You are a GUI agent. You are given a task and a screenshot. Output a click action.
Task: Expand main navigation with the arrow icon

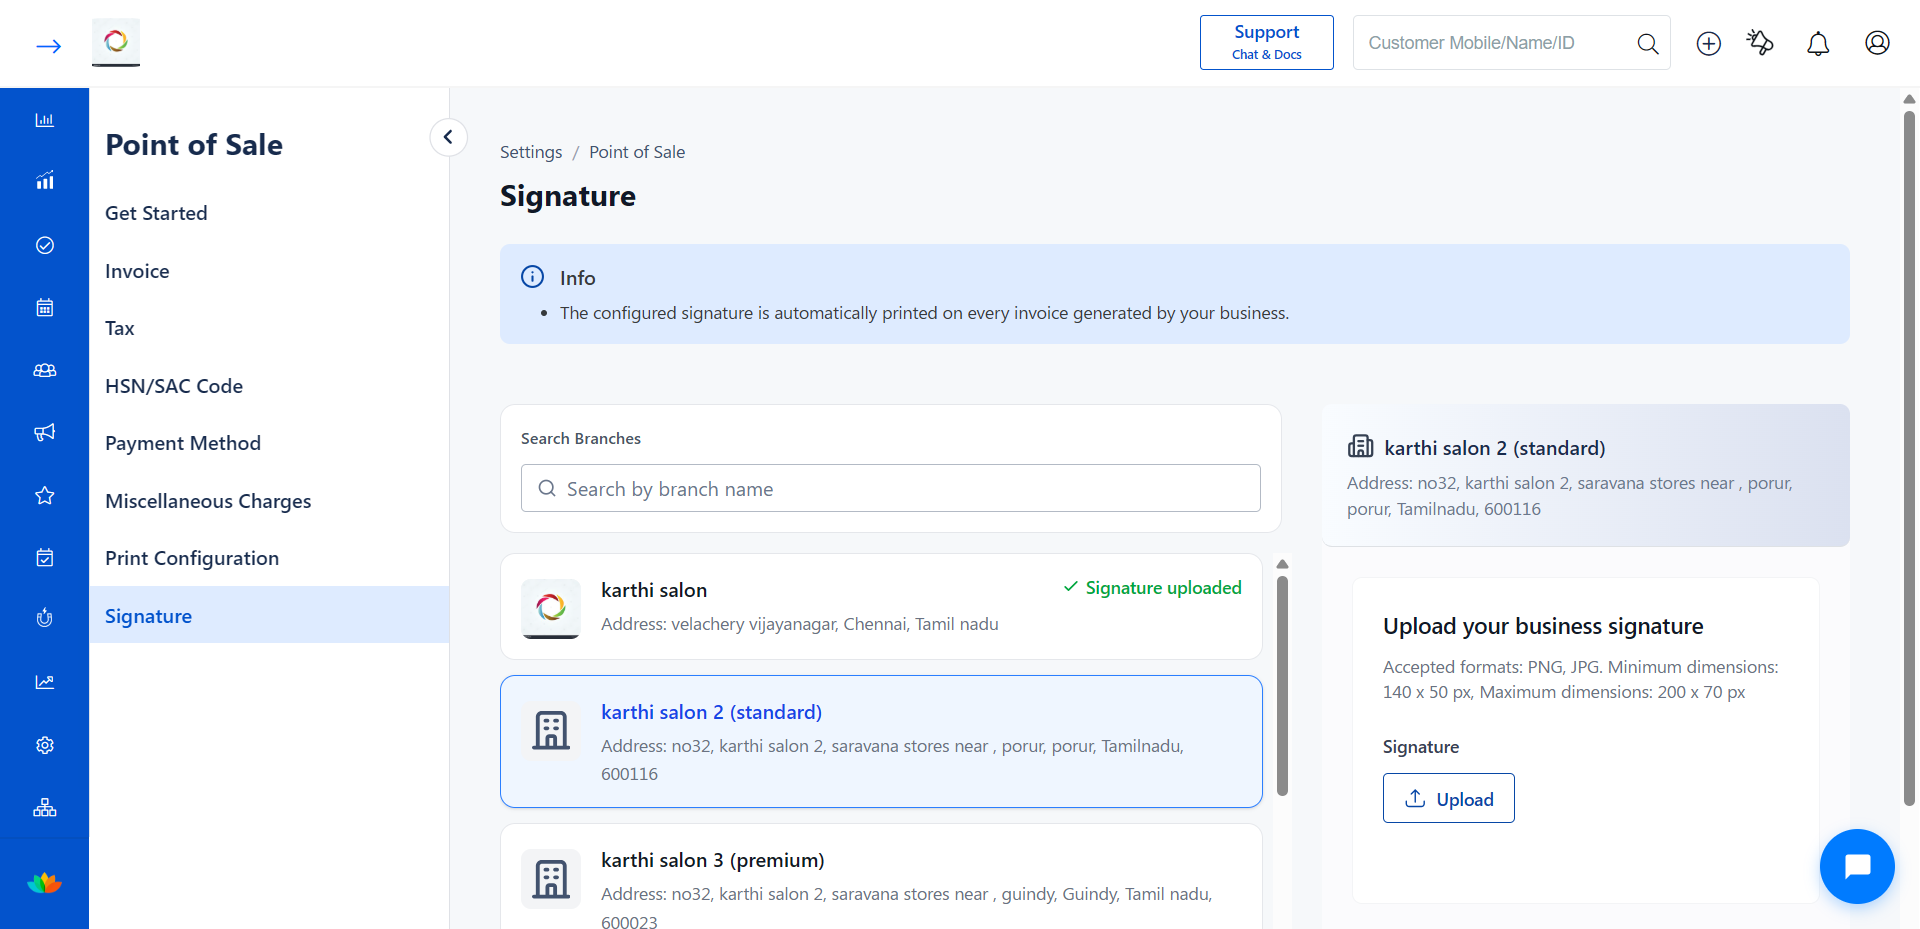(48, 46)
